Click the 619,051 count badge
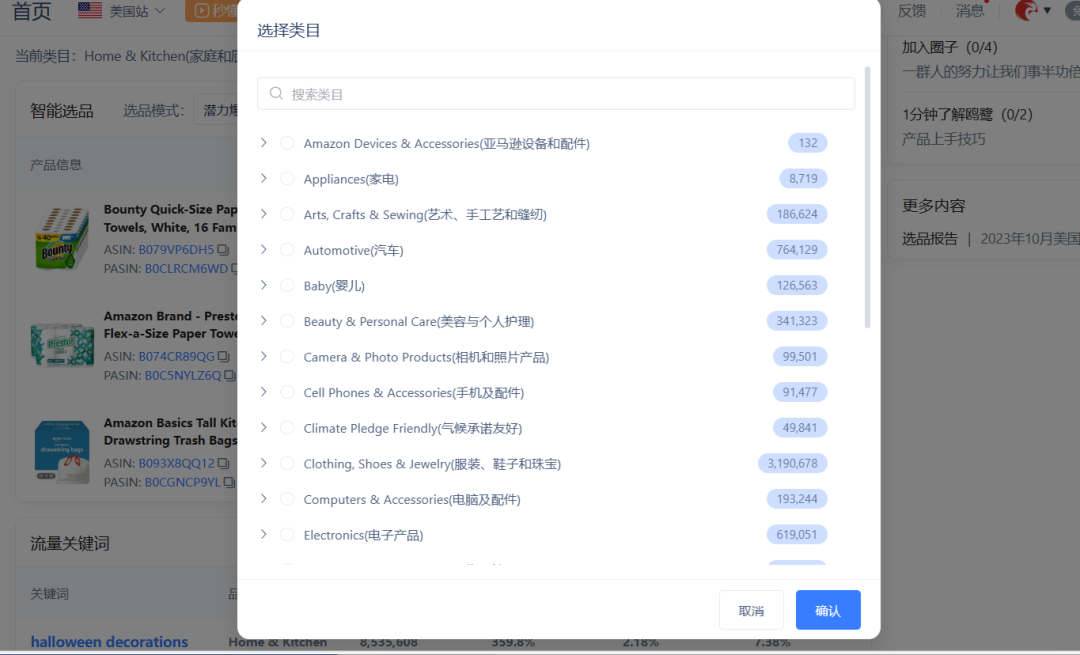Screen dimensions: 1080x655 (797, 534)
